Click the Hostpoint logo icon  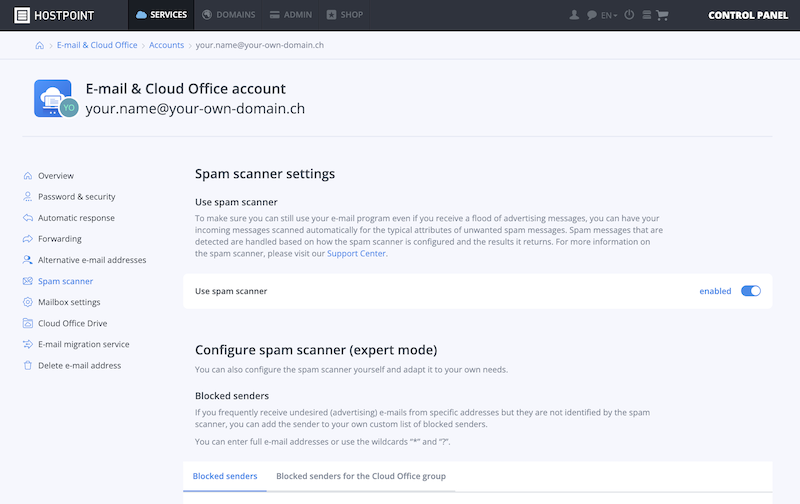(x=21, y=15)
